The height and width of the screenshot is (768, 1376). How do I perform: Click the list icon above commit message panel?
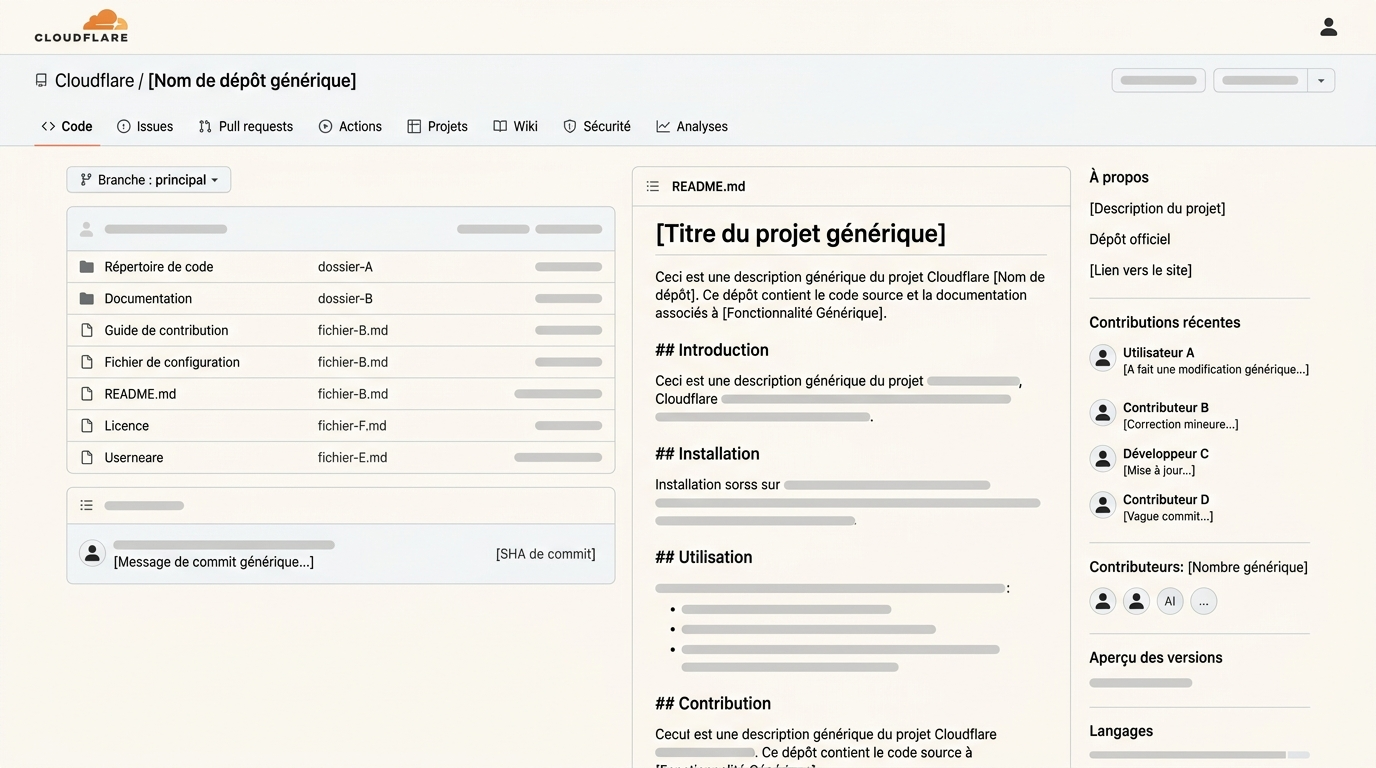point(87,506)
